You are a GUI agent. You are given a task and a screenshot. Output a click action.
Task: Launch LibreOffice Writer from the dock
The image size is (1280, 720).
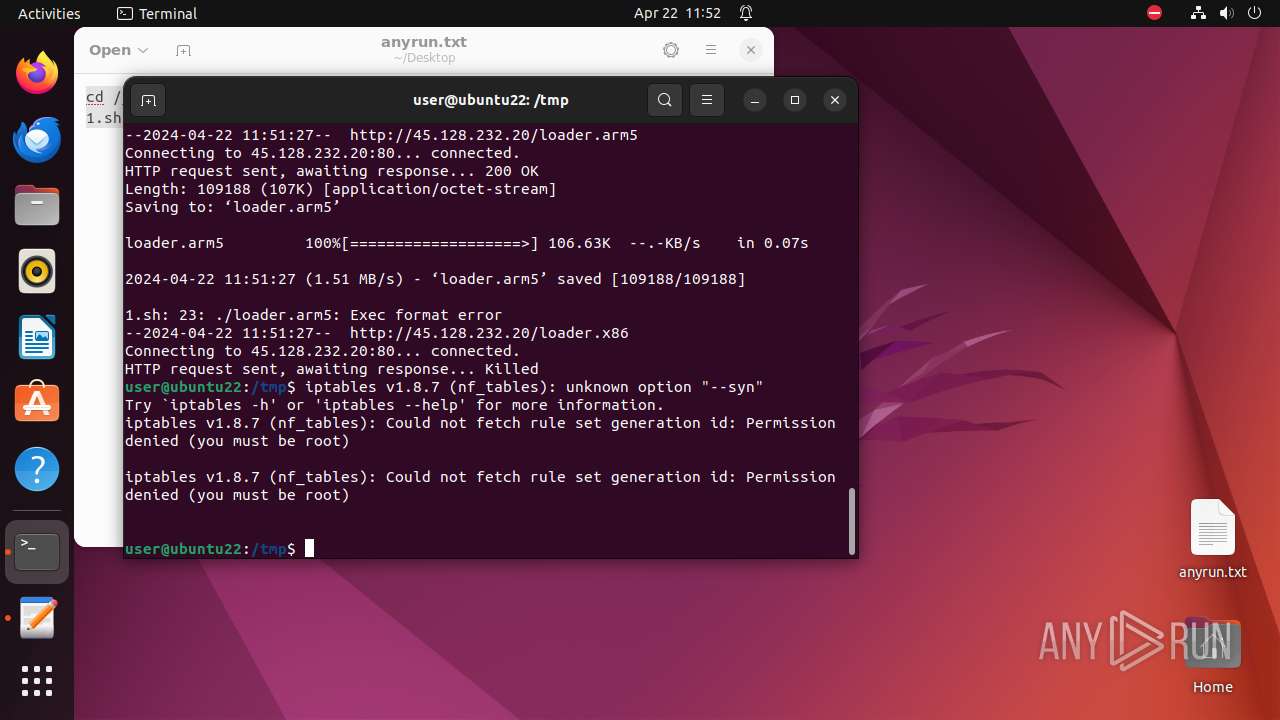click(x=37, y=337)
